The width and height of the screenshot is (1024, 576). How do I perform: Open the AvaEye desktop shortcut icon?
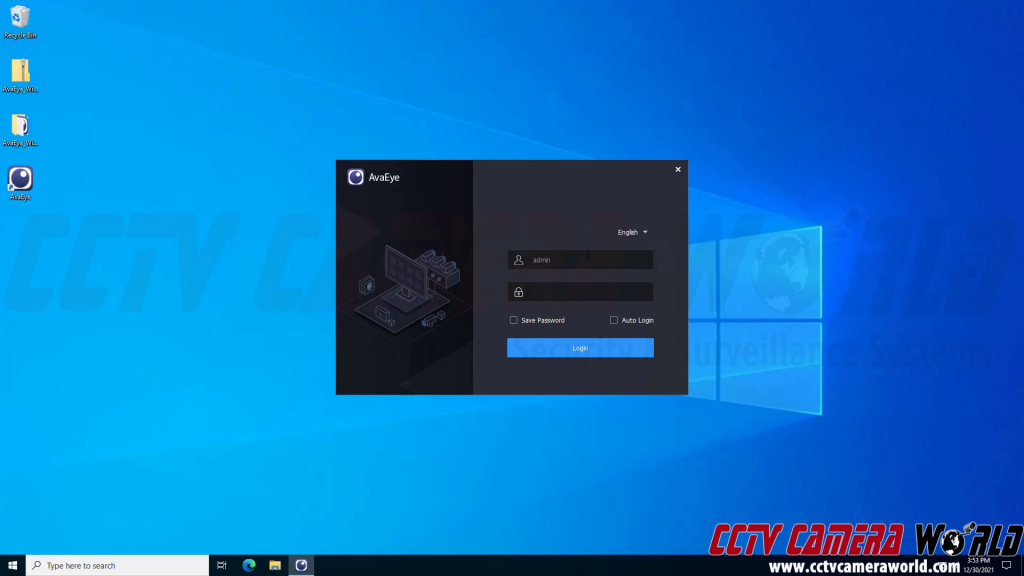20,179
